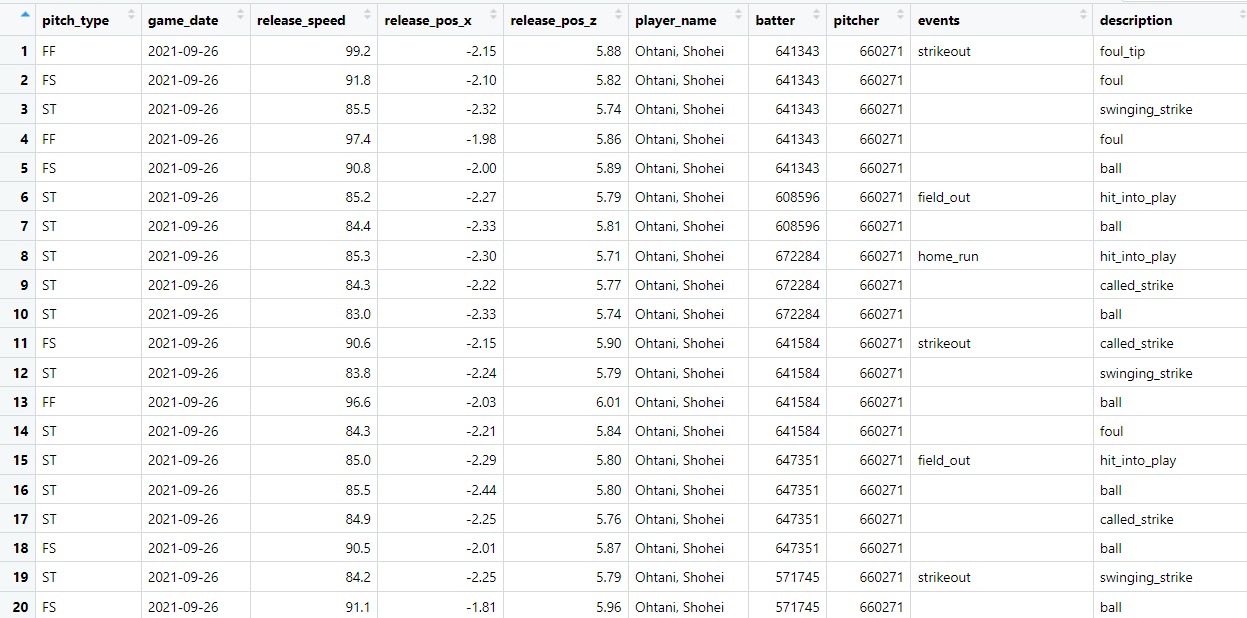Click Ohtani, Shohei in row 12

(679, 373)
